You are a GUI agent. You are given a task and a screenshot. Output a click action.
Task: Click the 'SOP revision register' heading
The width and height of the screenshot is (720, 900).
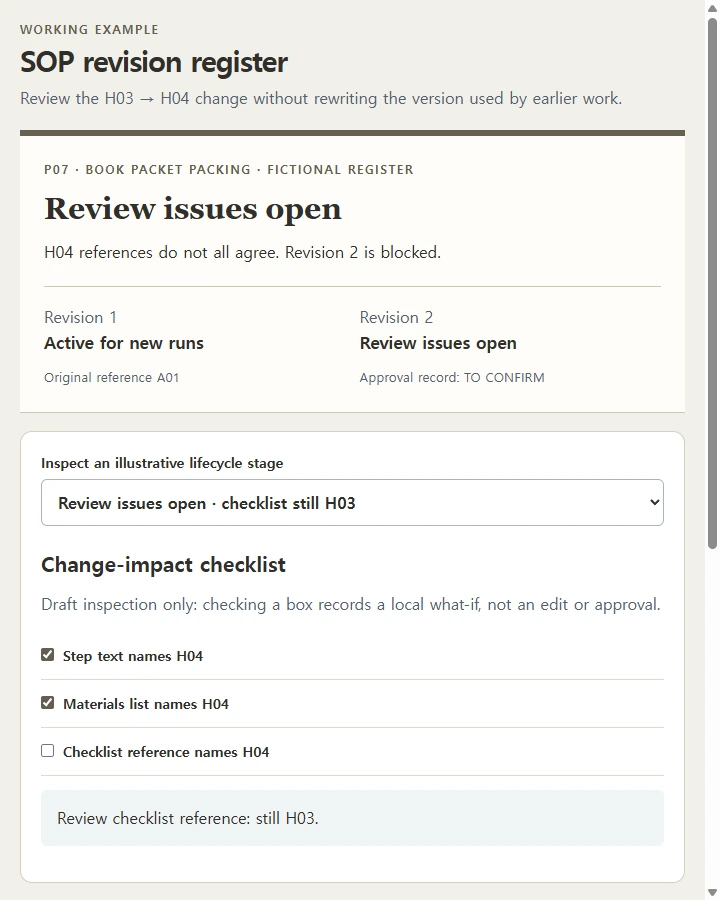coord(154,62)
